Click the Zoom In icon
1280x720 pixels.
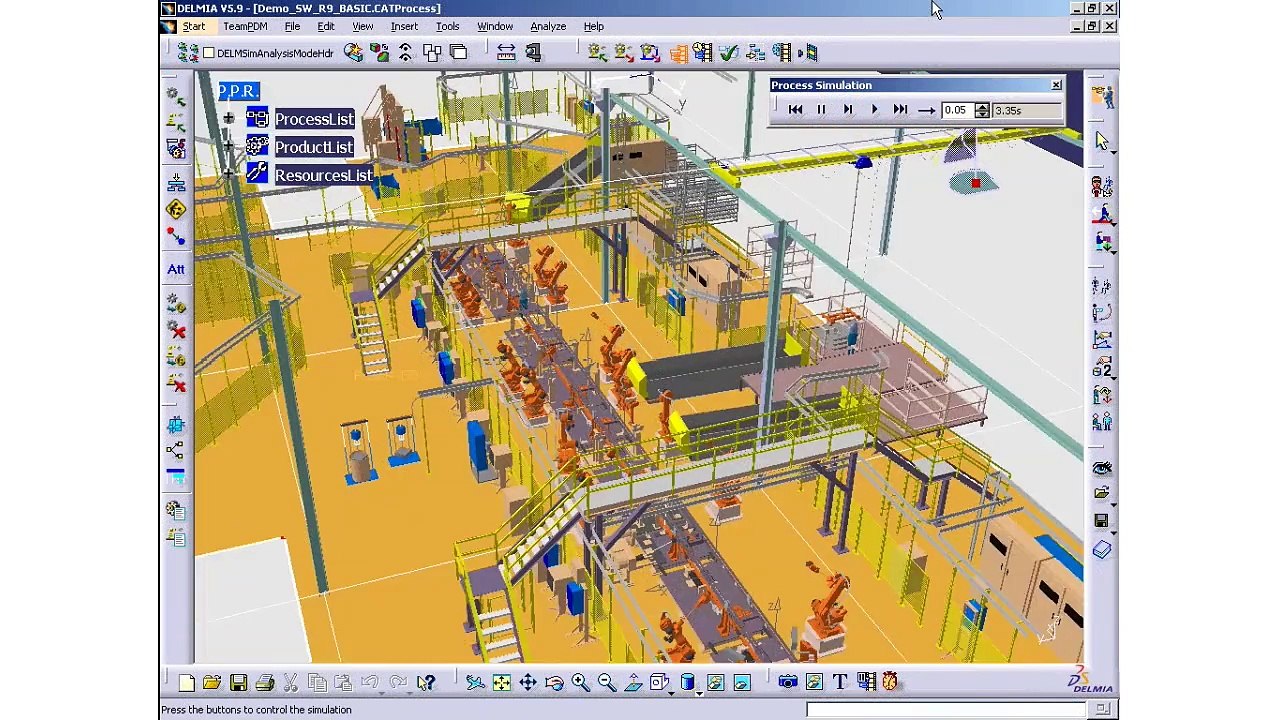[580, 683]
